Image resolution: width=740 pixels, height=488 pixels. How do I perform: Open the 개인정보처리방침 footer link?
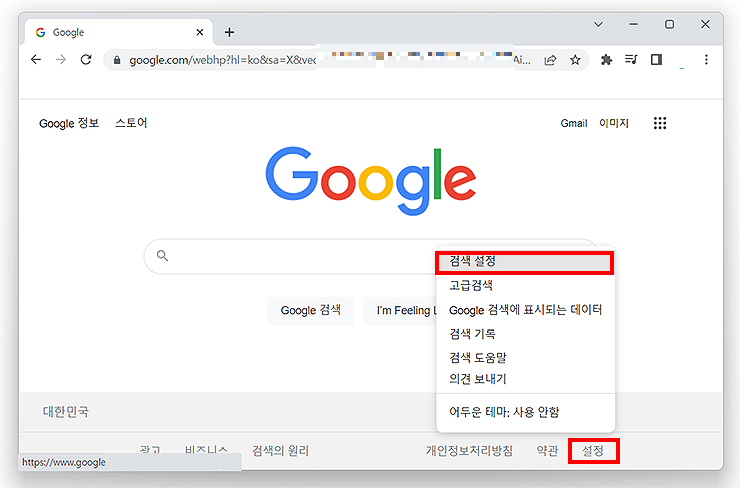469,451
